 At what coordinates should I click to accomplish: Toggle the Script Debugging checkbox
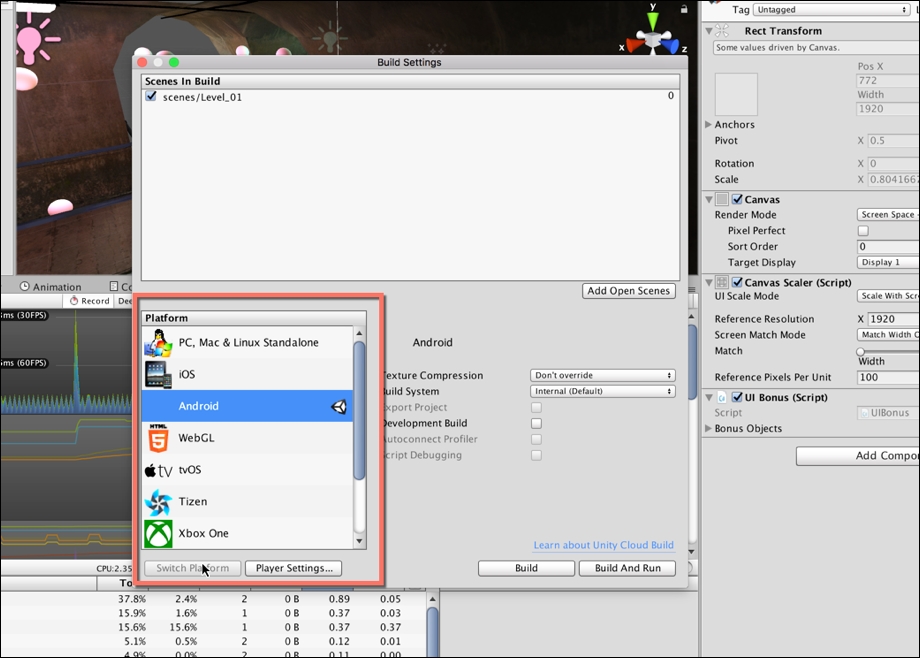click(x=536, y=455)
